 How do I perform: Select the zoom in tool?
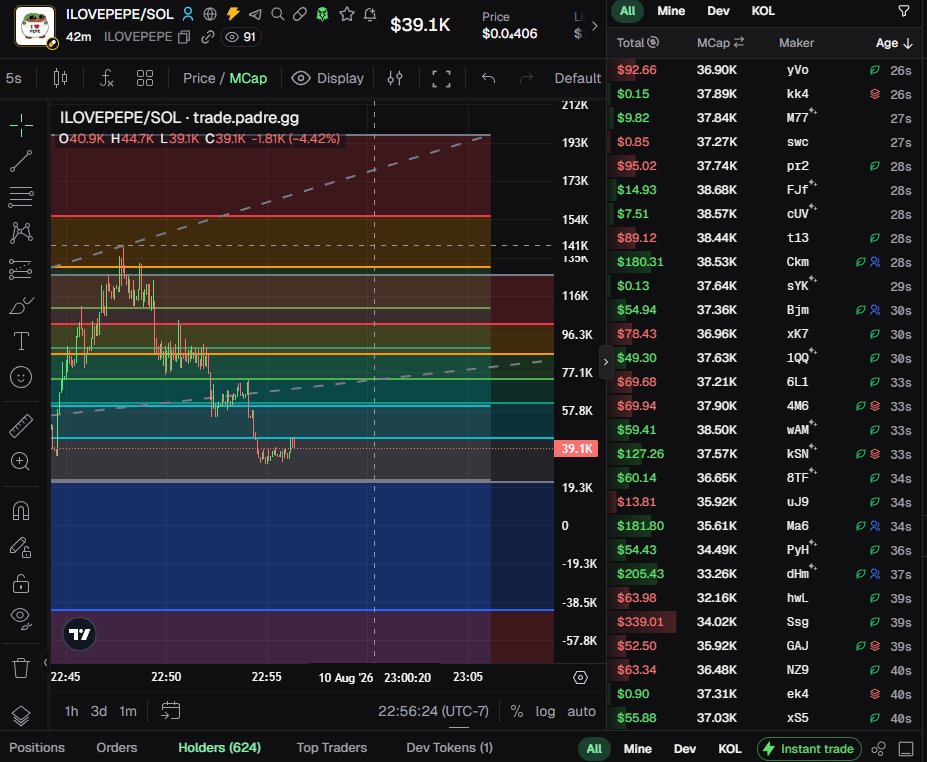pyautogui.click(x=21, y=461)
